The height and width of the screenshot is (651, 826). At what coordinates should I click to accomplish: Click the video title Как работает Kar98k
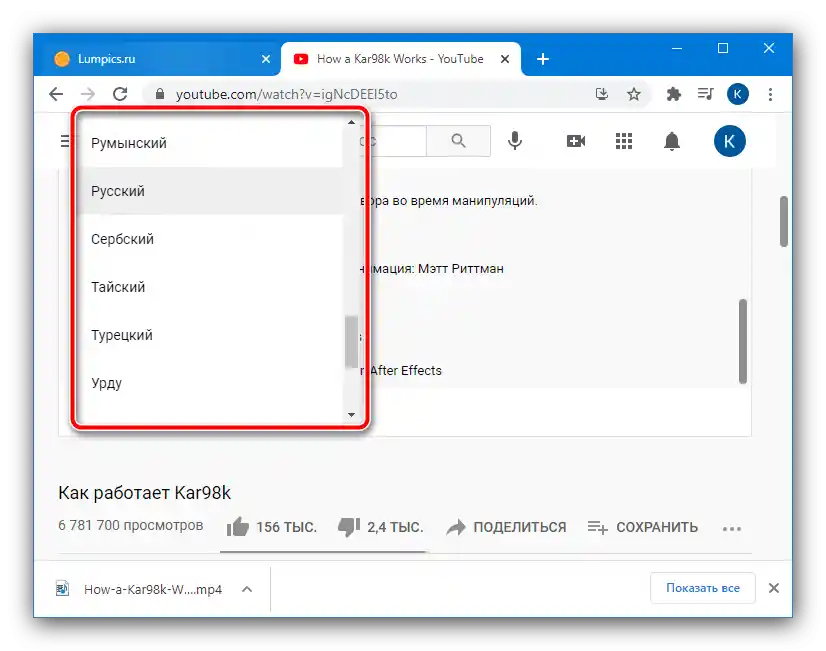point(144,493)
